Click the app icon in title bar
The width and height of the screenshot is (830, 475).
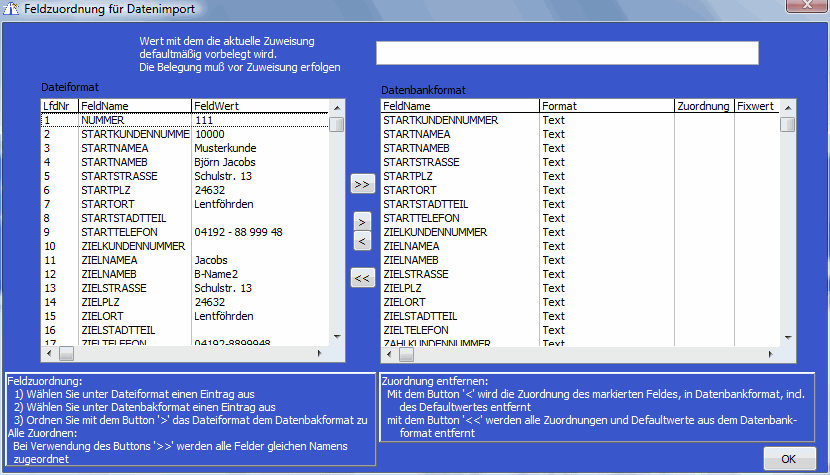click(x=12, y=10)
